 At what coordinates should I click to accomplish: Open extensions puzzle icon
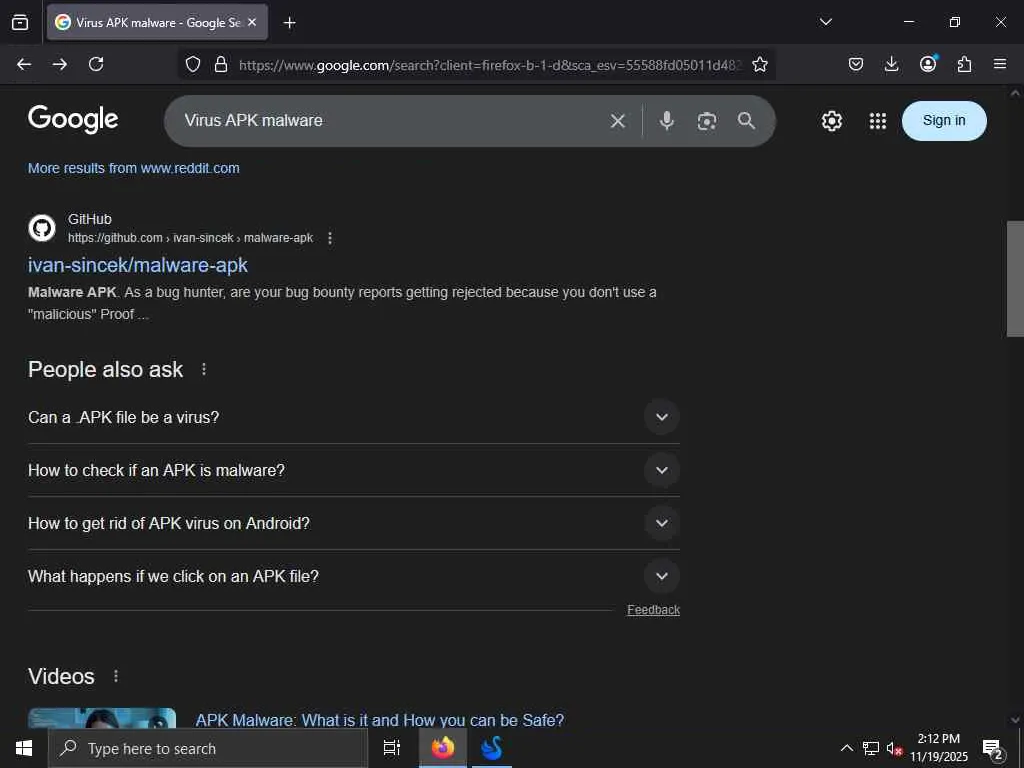click(x=964, y=64)
